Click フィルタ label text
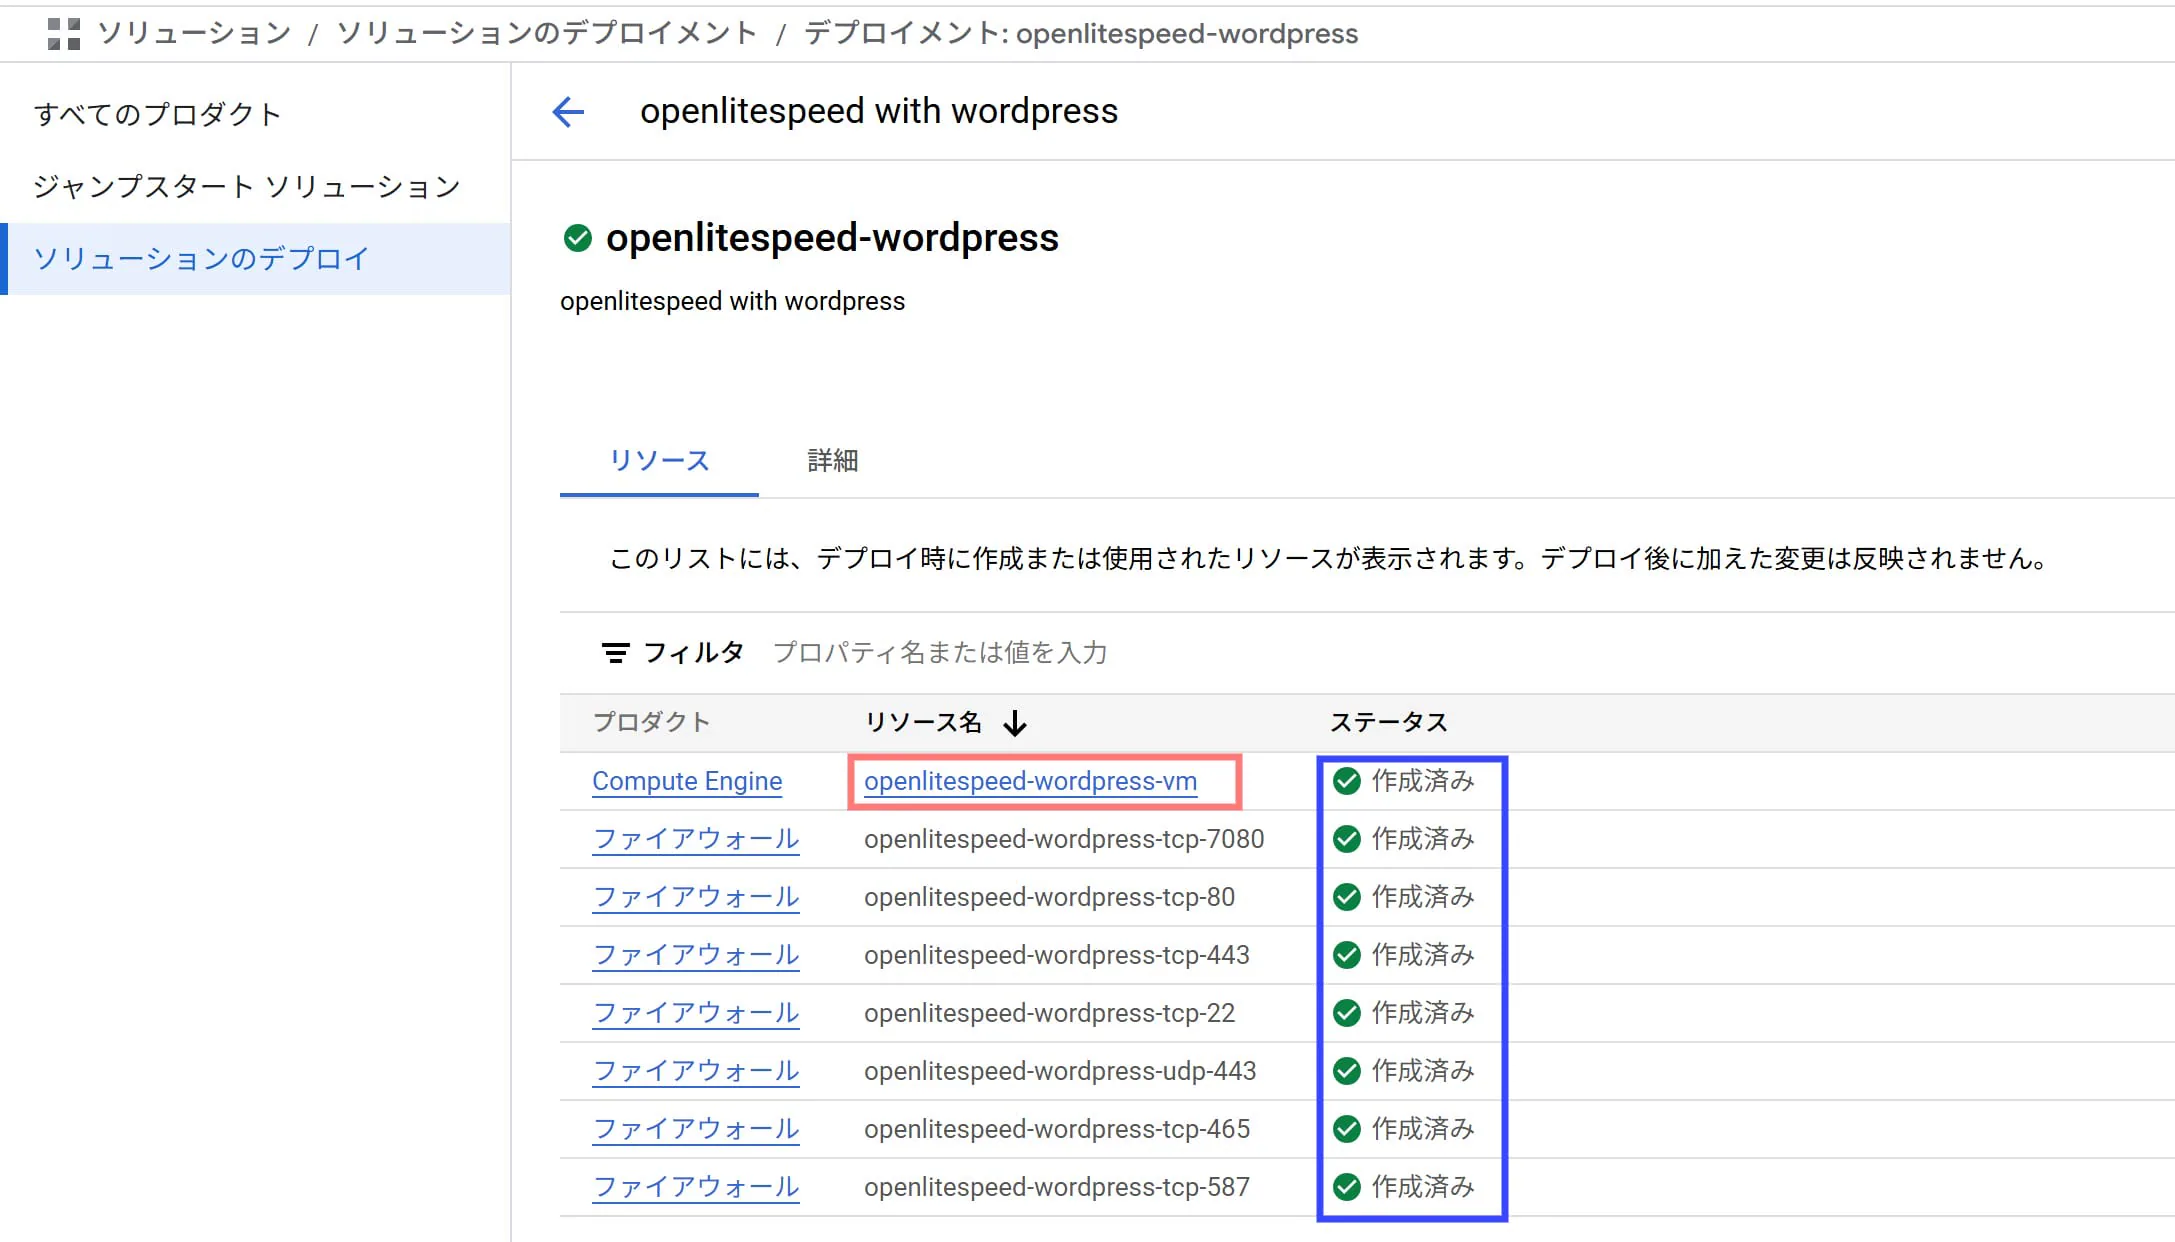 point(693,653)
